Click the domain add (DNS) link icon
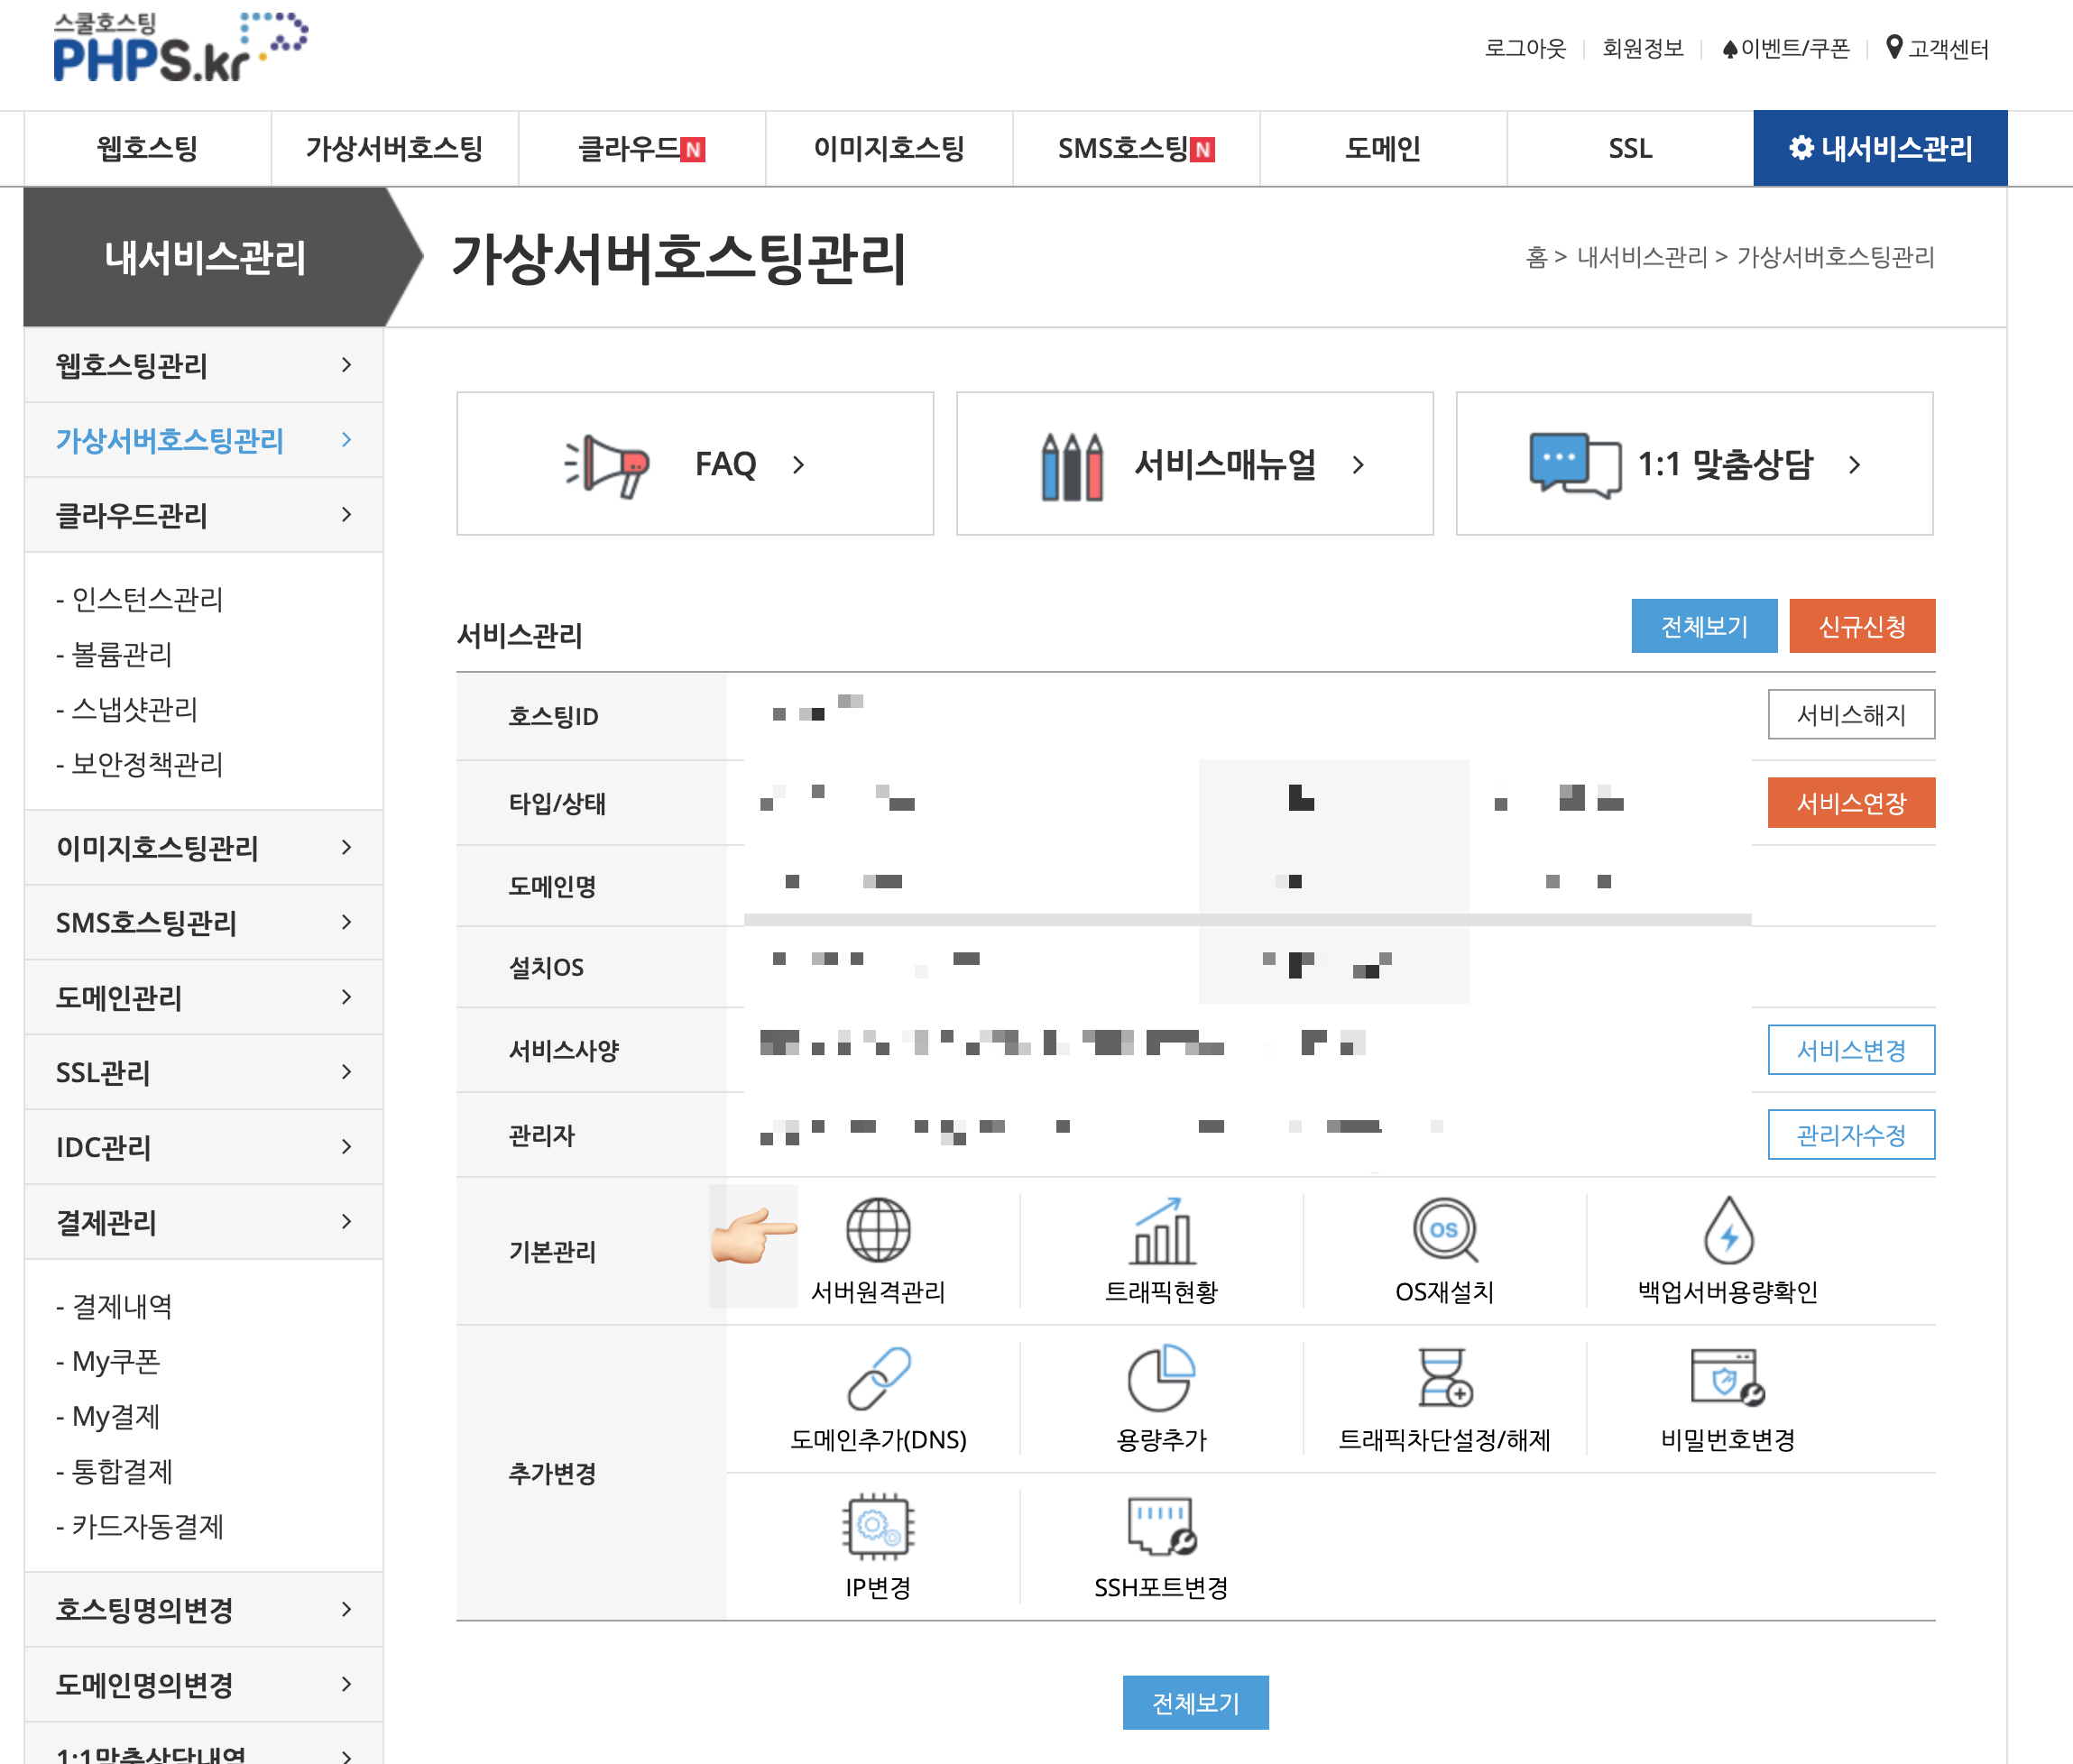Screen dimensions: 2073x1764 click(x=877, y=1378)
